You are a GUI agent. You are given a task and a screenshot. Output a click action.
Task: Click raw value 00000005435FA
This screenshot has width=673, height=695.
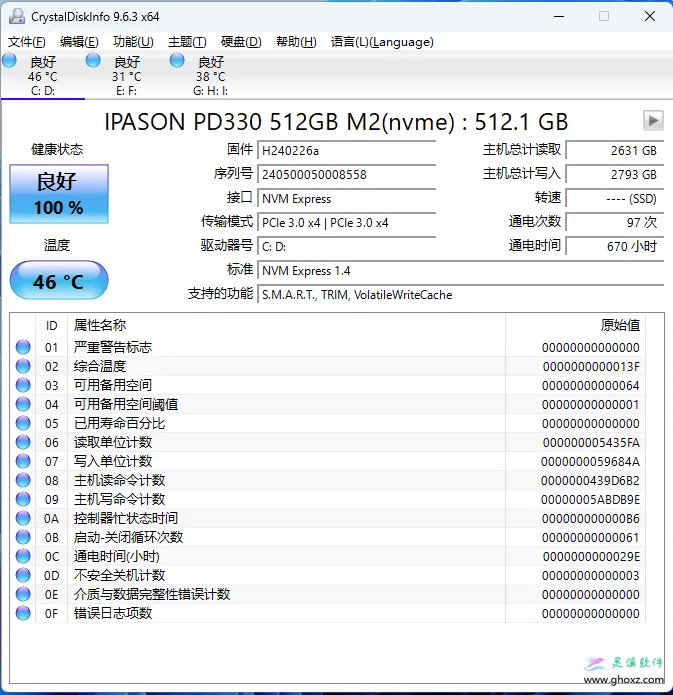(591, 442)
